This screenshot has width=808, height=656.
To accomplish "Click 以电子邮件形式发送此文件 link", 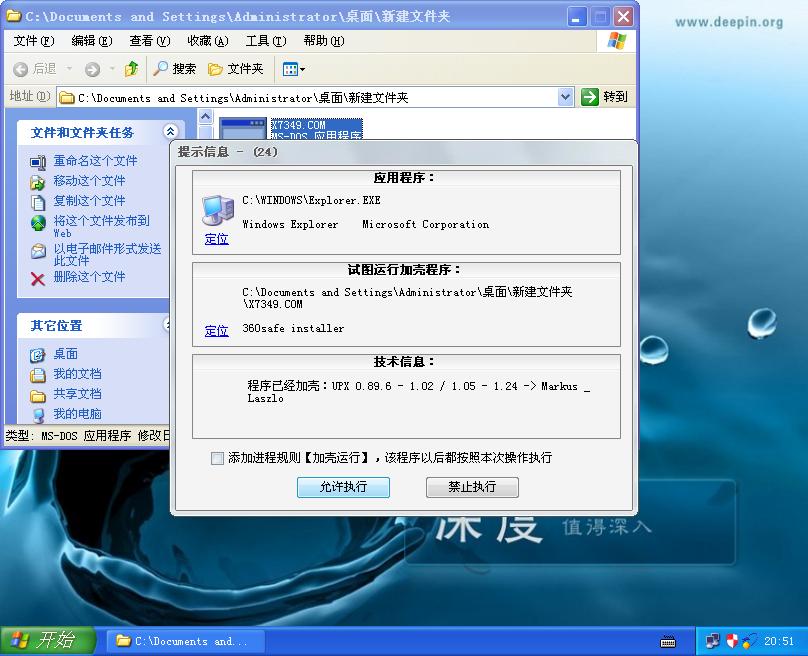I will point(107,255).
